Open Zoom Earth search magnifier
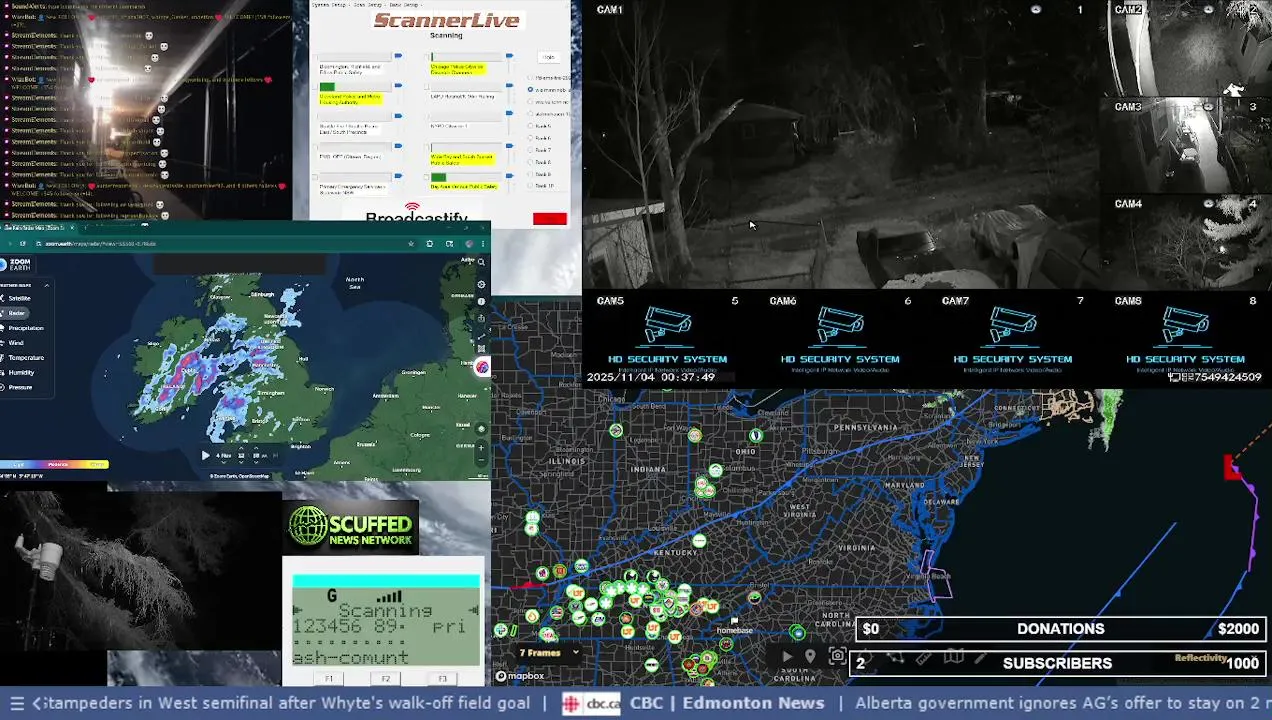1272x720 pixels. coord(481,262)
